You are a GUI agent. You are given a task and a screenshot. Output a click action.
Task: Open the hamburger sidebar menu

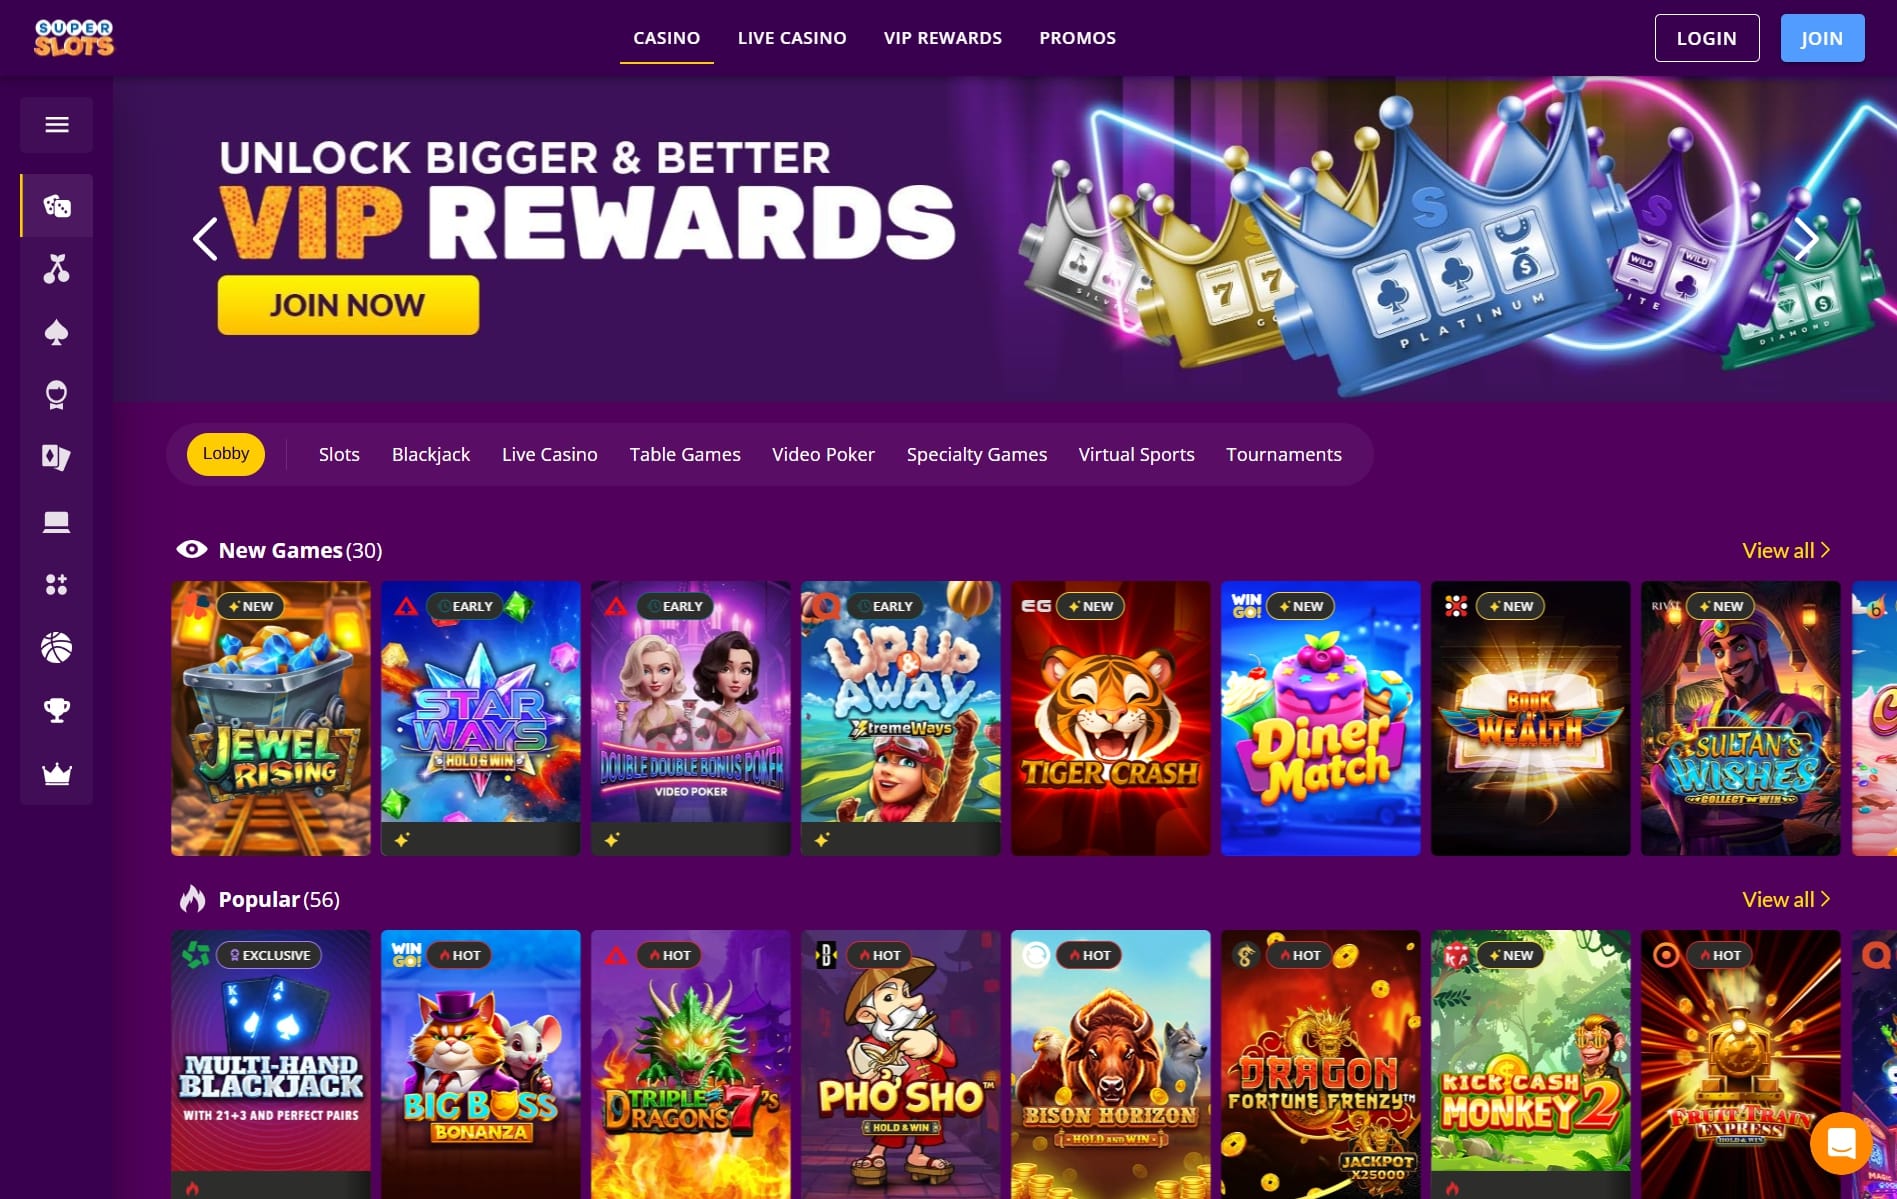[57, 125]
